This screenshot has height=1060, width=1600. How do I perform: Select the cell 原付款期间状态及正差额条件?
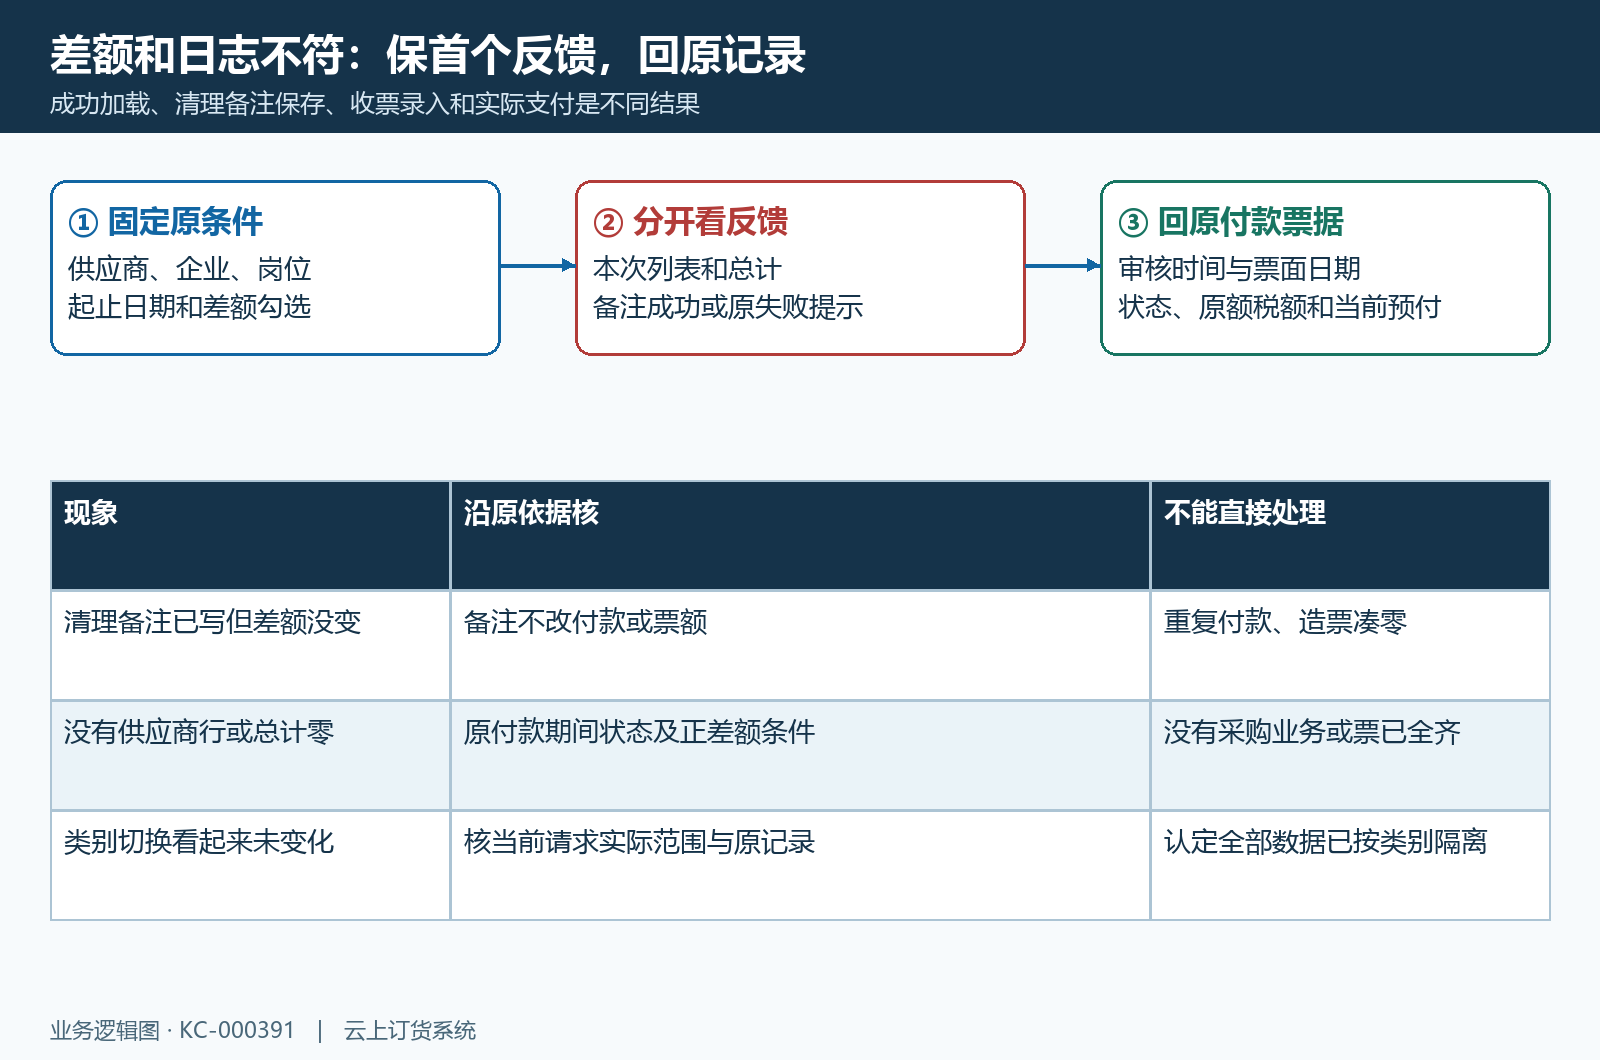pyautogui.click(x=800, y=755)
